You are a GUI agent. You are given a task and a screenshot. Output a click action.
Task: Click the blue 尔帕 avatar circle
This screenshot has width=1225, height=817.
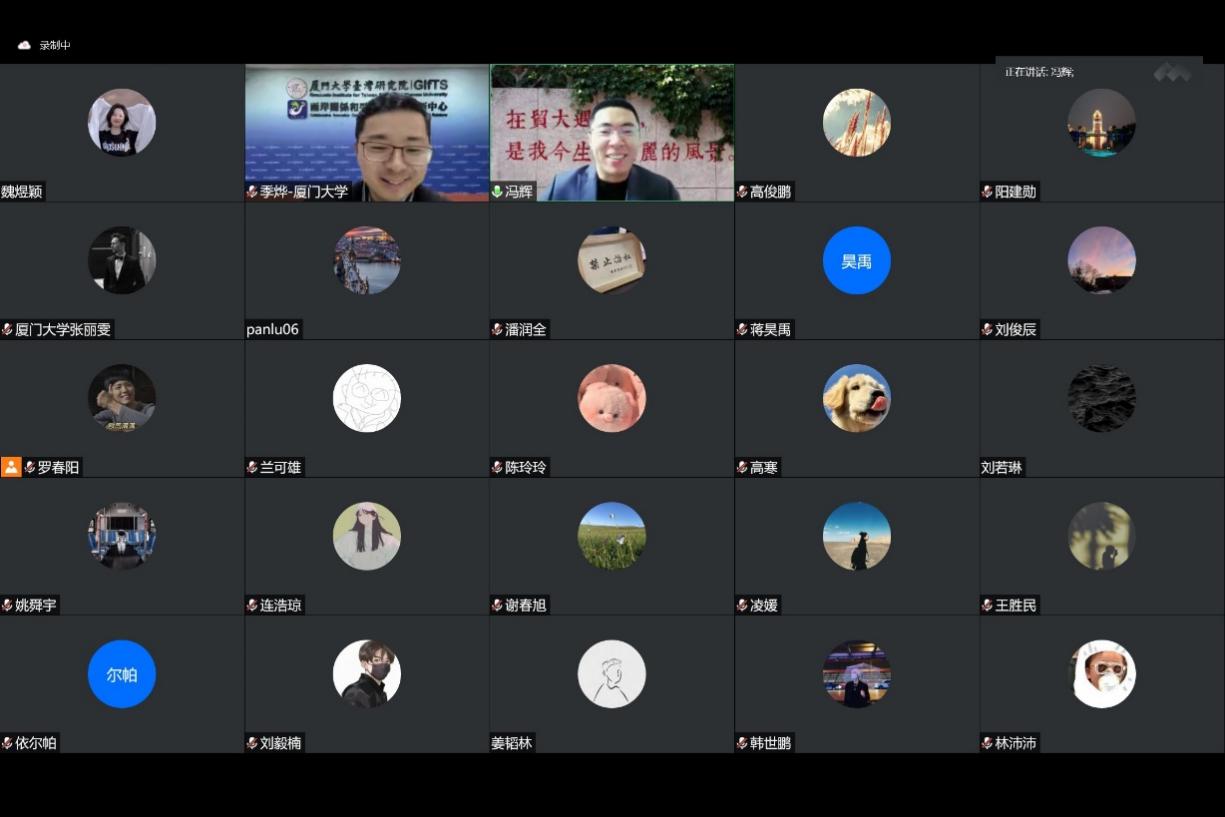click(122, 674)
